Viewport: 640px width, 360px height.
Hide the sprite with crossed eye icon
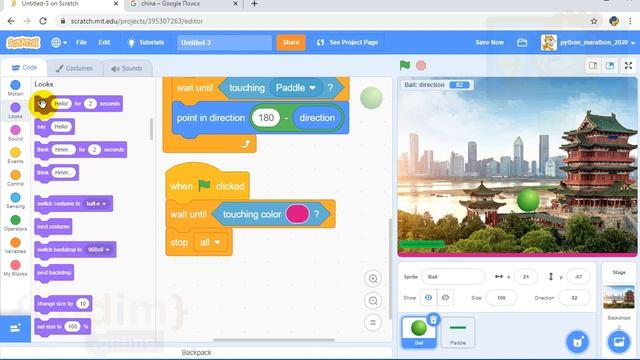click(x=445, y=298)
